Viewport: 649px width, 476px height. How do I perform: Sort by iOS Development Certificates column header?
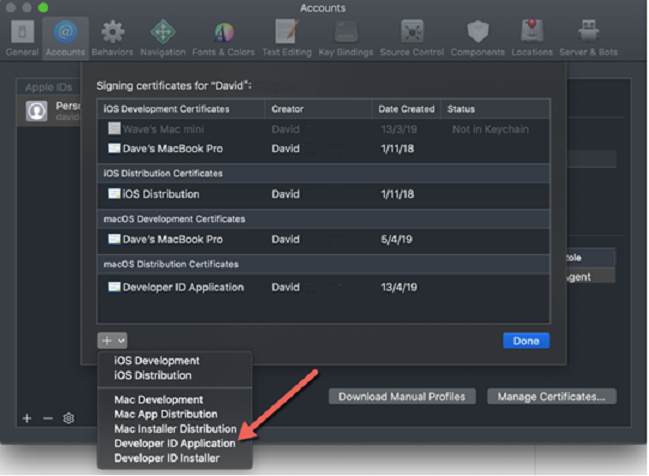tap(181, 109)
